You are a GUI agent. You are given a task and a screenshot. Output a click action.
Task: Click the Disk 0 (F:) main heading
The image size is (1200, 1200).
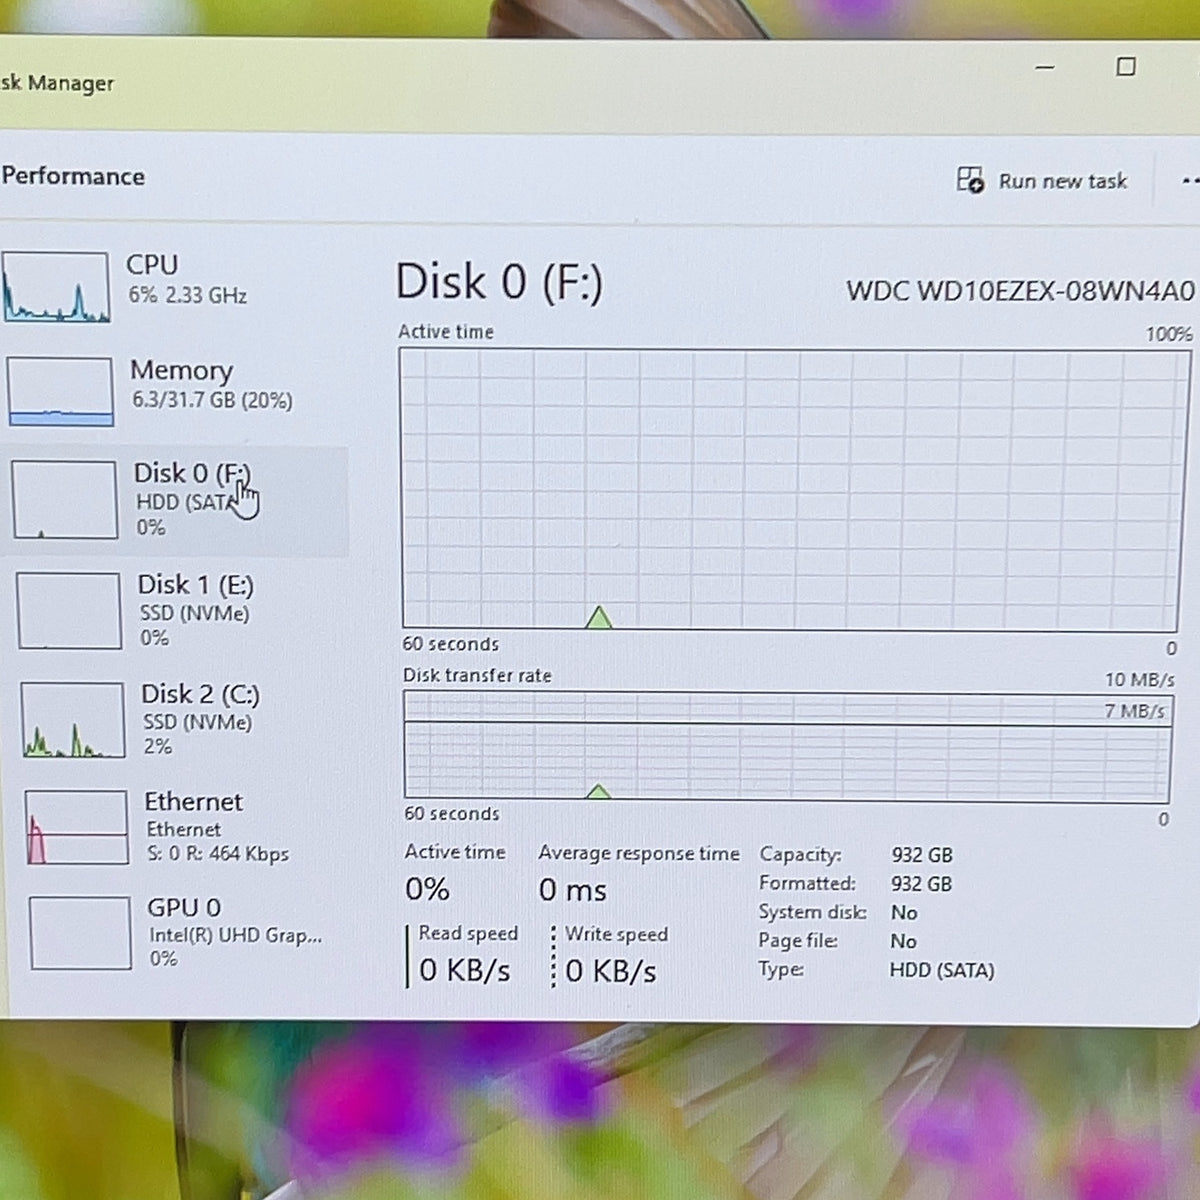(499, 282)
